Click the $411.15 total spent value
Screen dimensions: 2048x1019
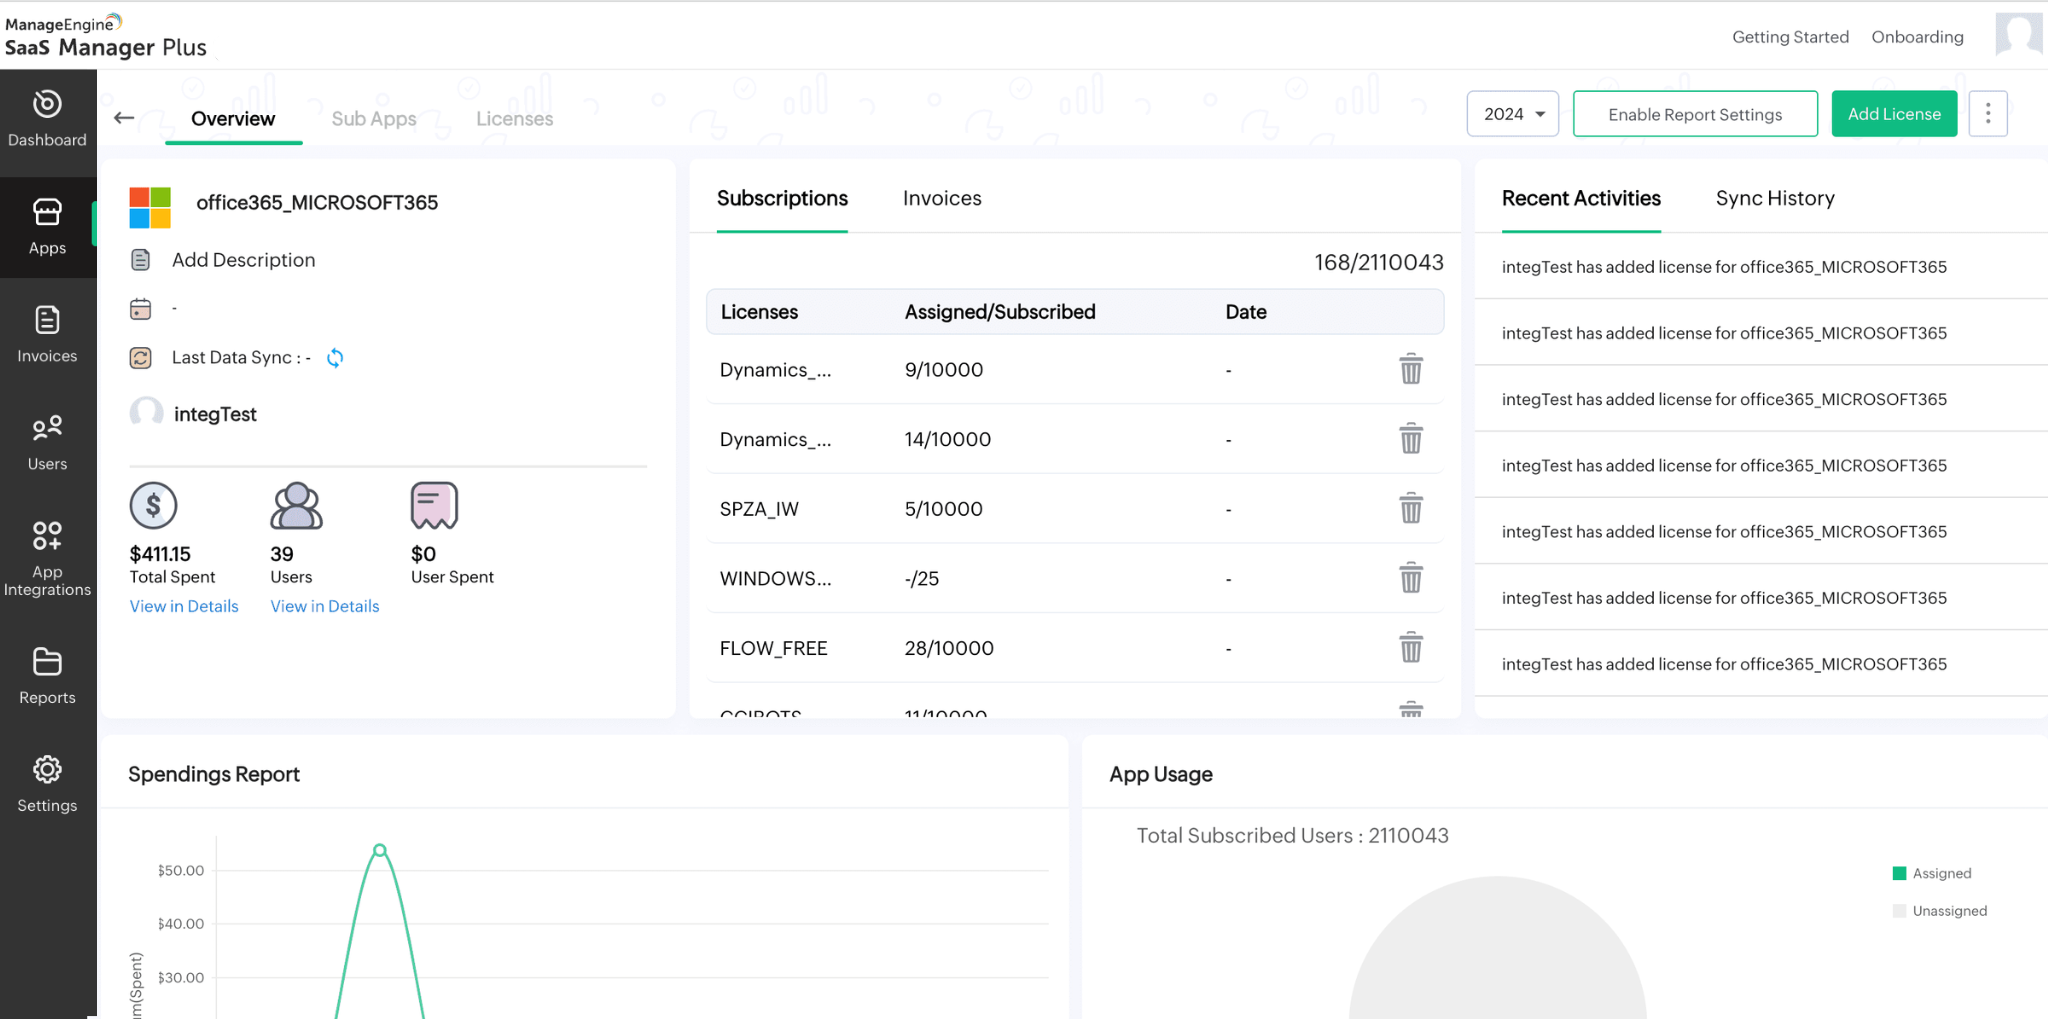[160, 554]
